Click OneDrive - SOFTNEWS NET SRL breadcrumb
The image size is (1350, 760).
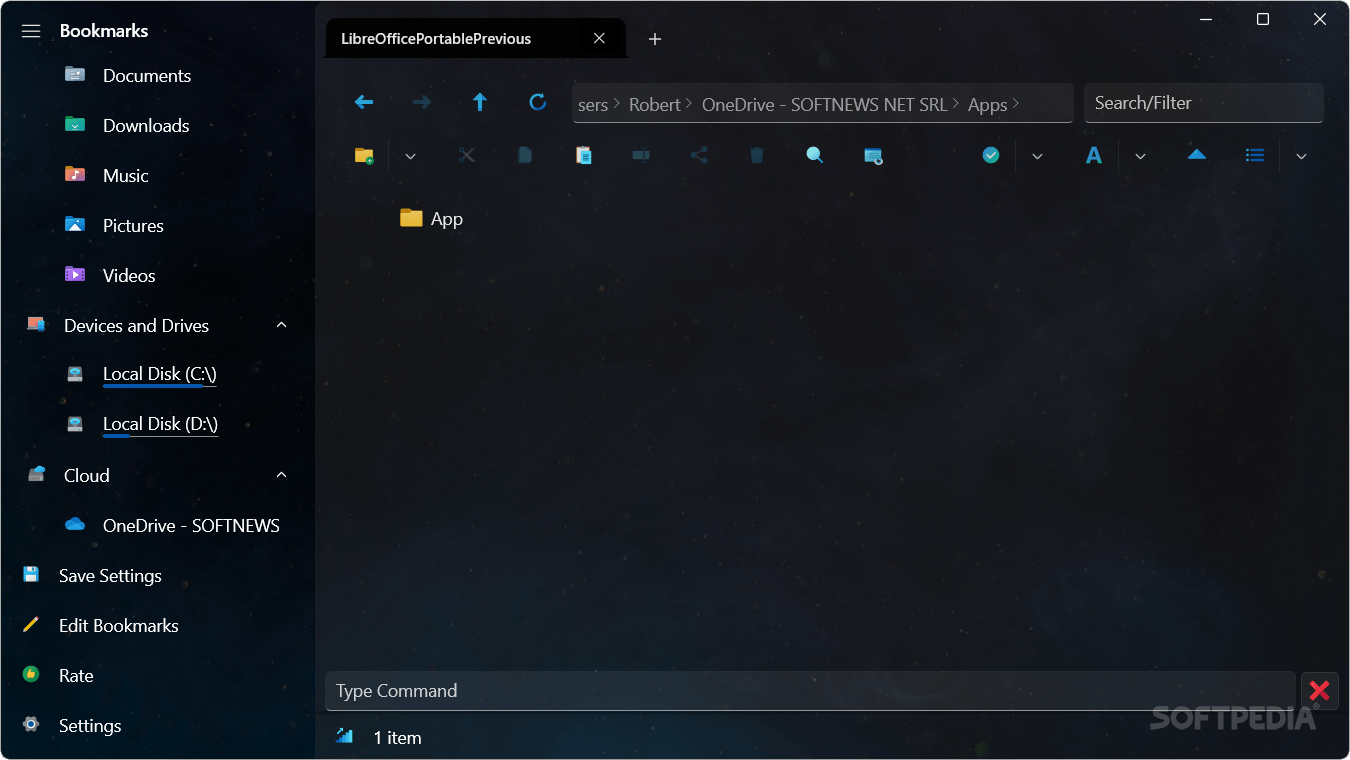825,105
